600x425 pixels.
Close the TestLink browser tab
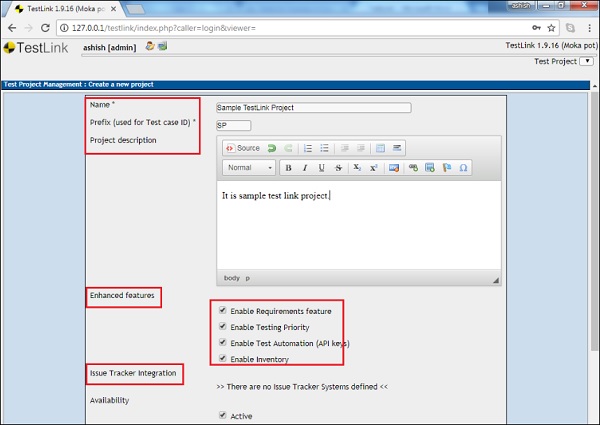click(x=113, y=9)
